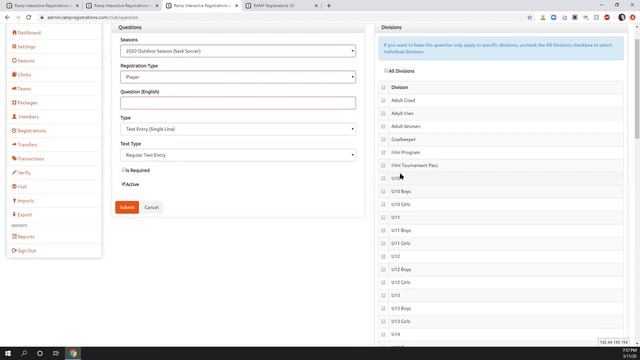Screen dimensions: 640x360
Task: Switch to second Ramp Interactive browser tab
Action: coord(122,6)
